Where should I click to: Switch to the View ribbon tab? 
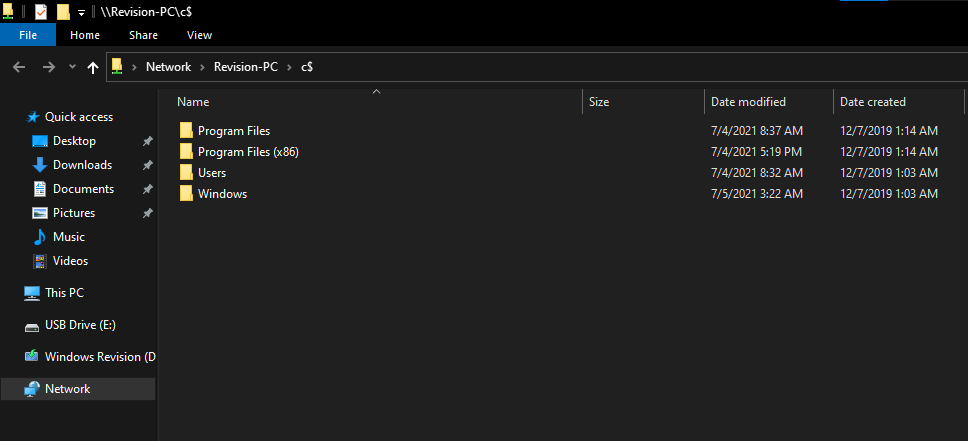click(199, 35)
